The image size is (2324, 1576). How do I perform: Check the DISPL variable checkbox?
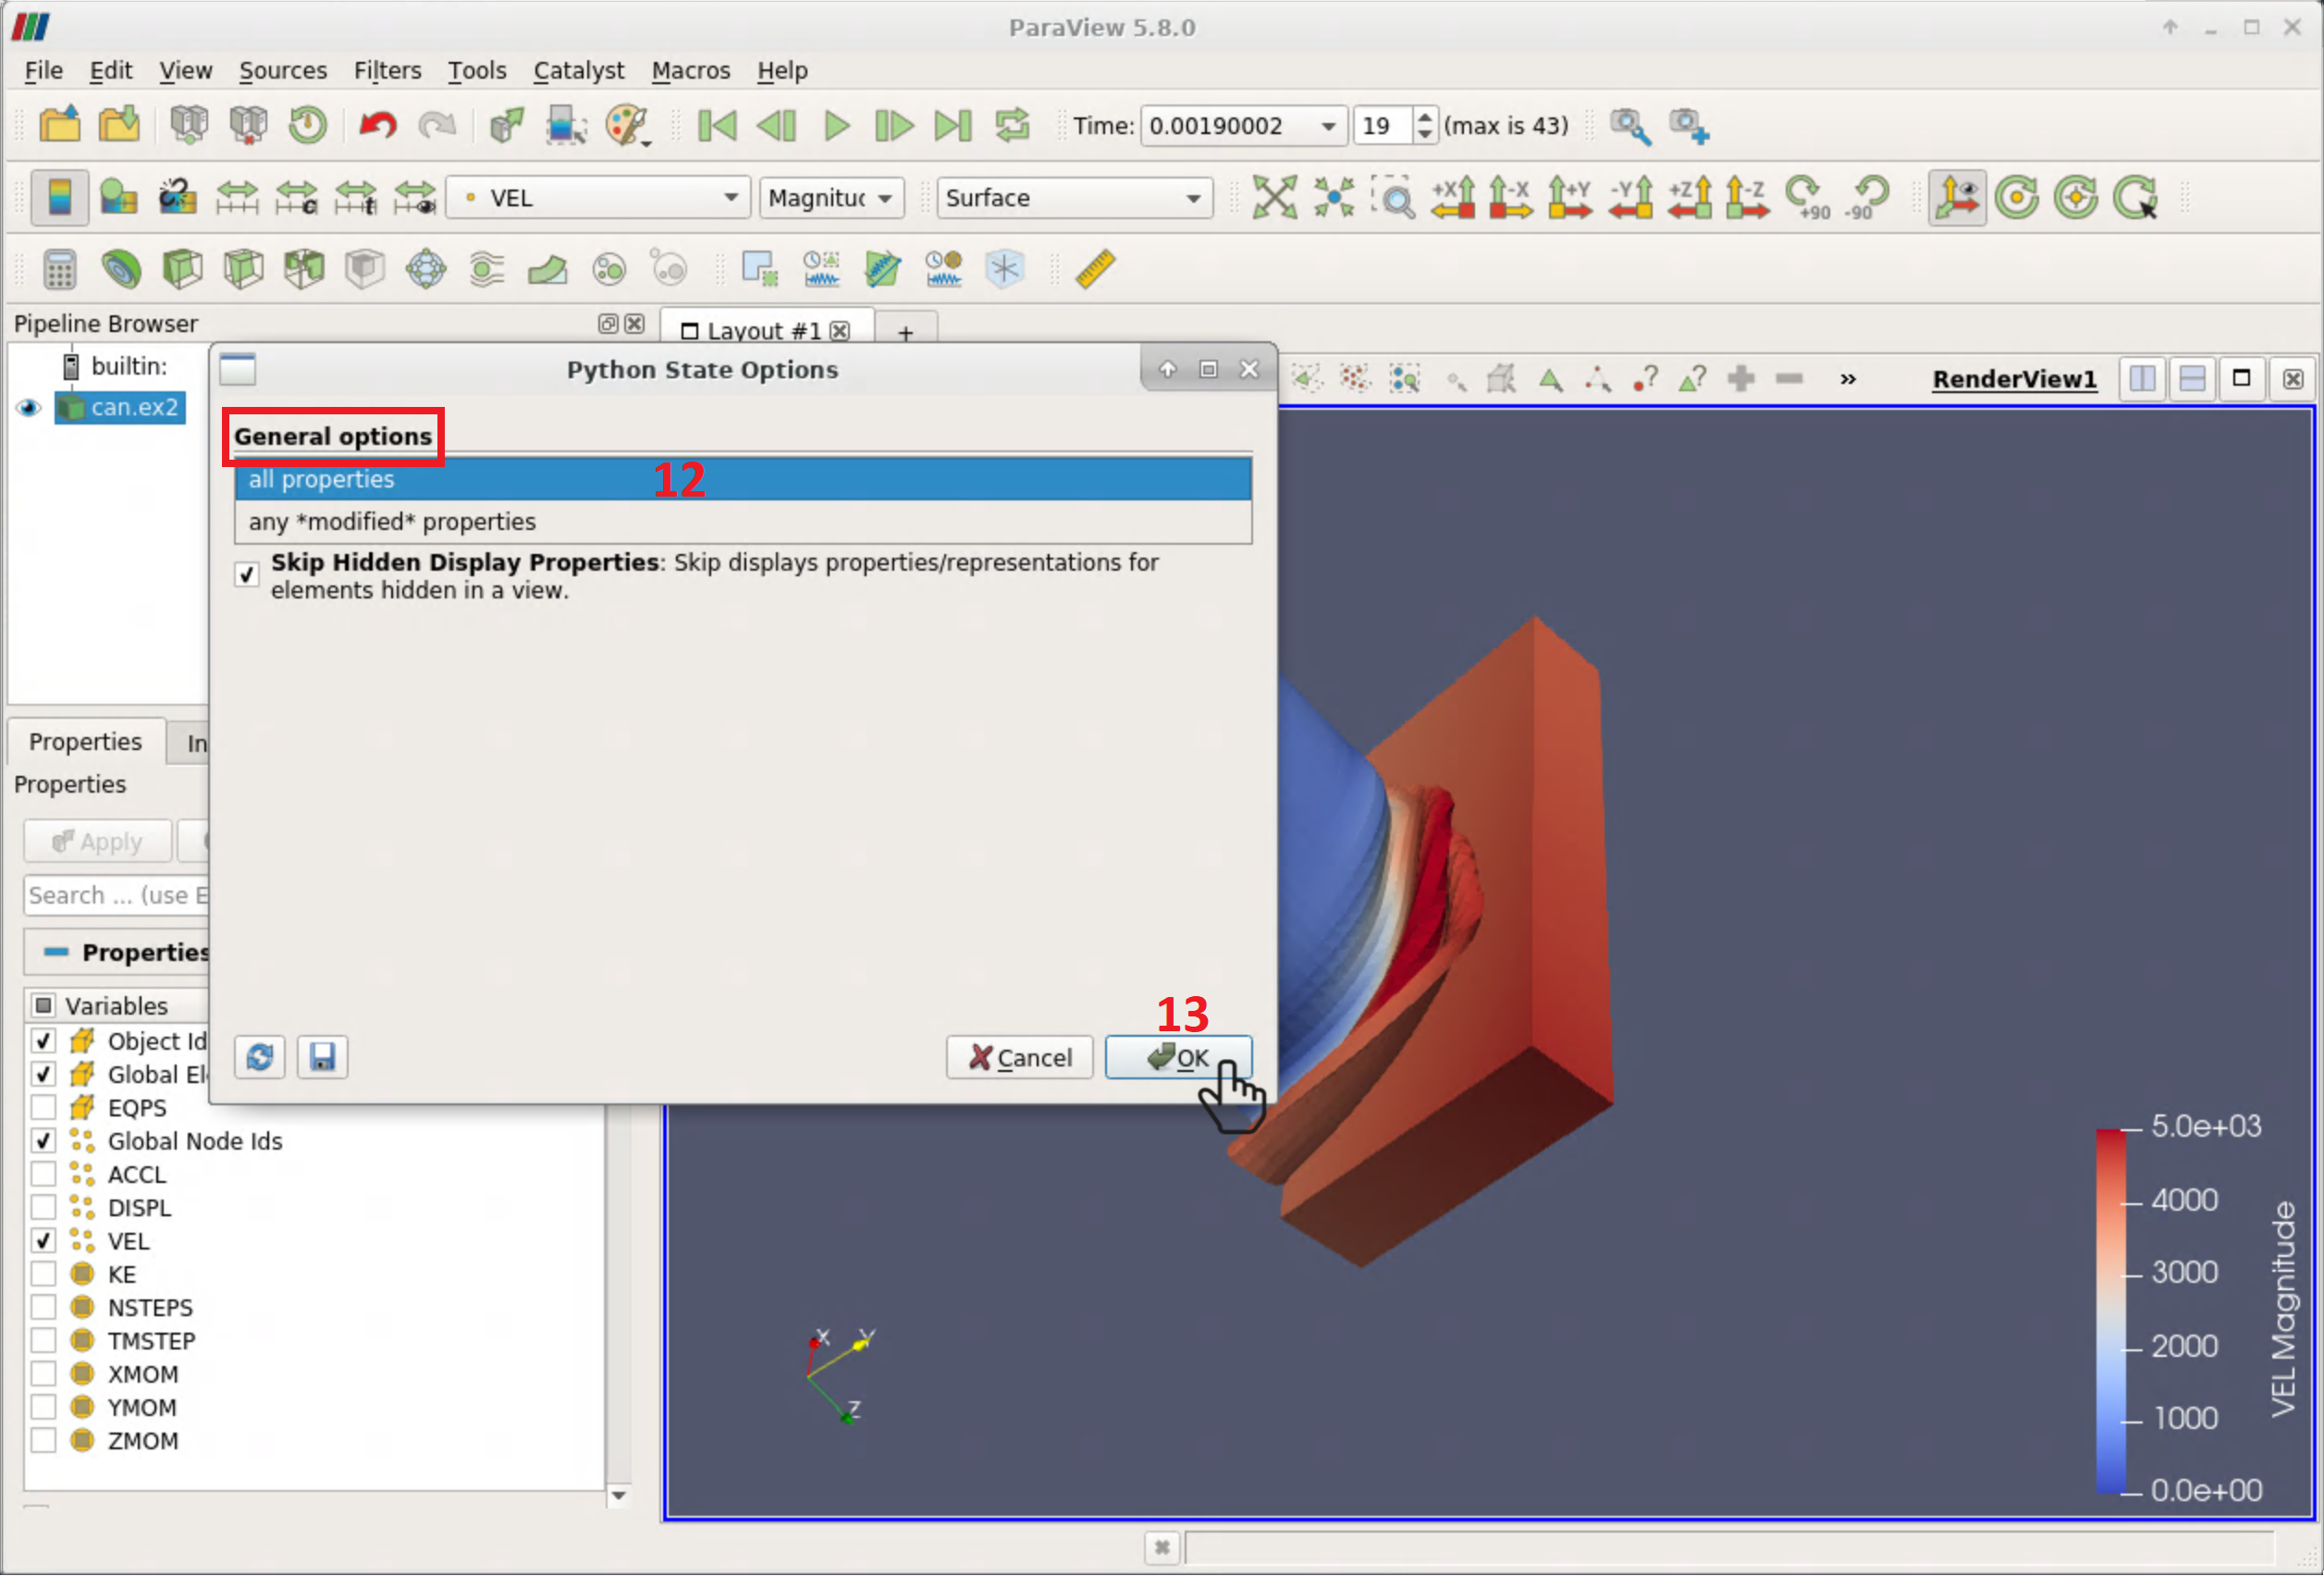pyautogui.click(x=43, y=1208)
